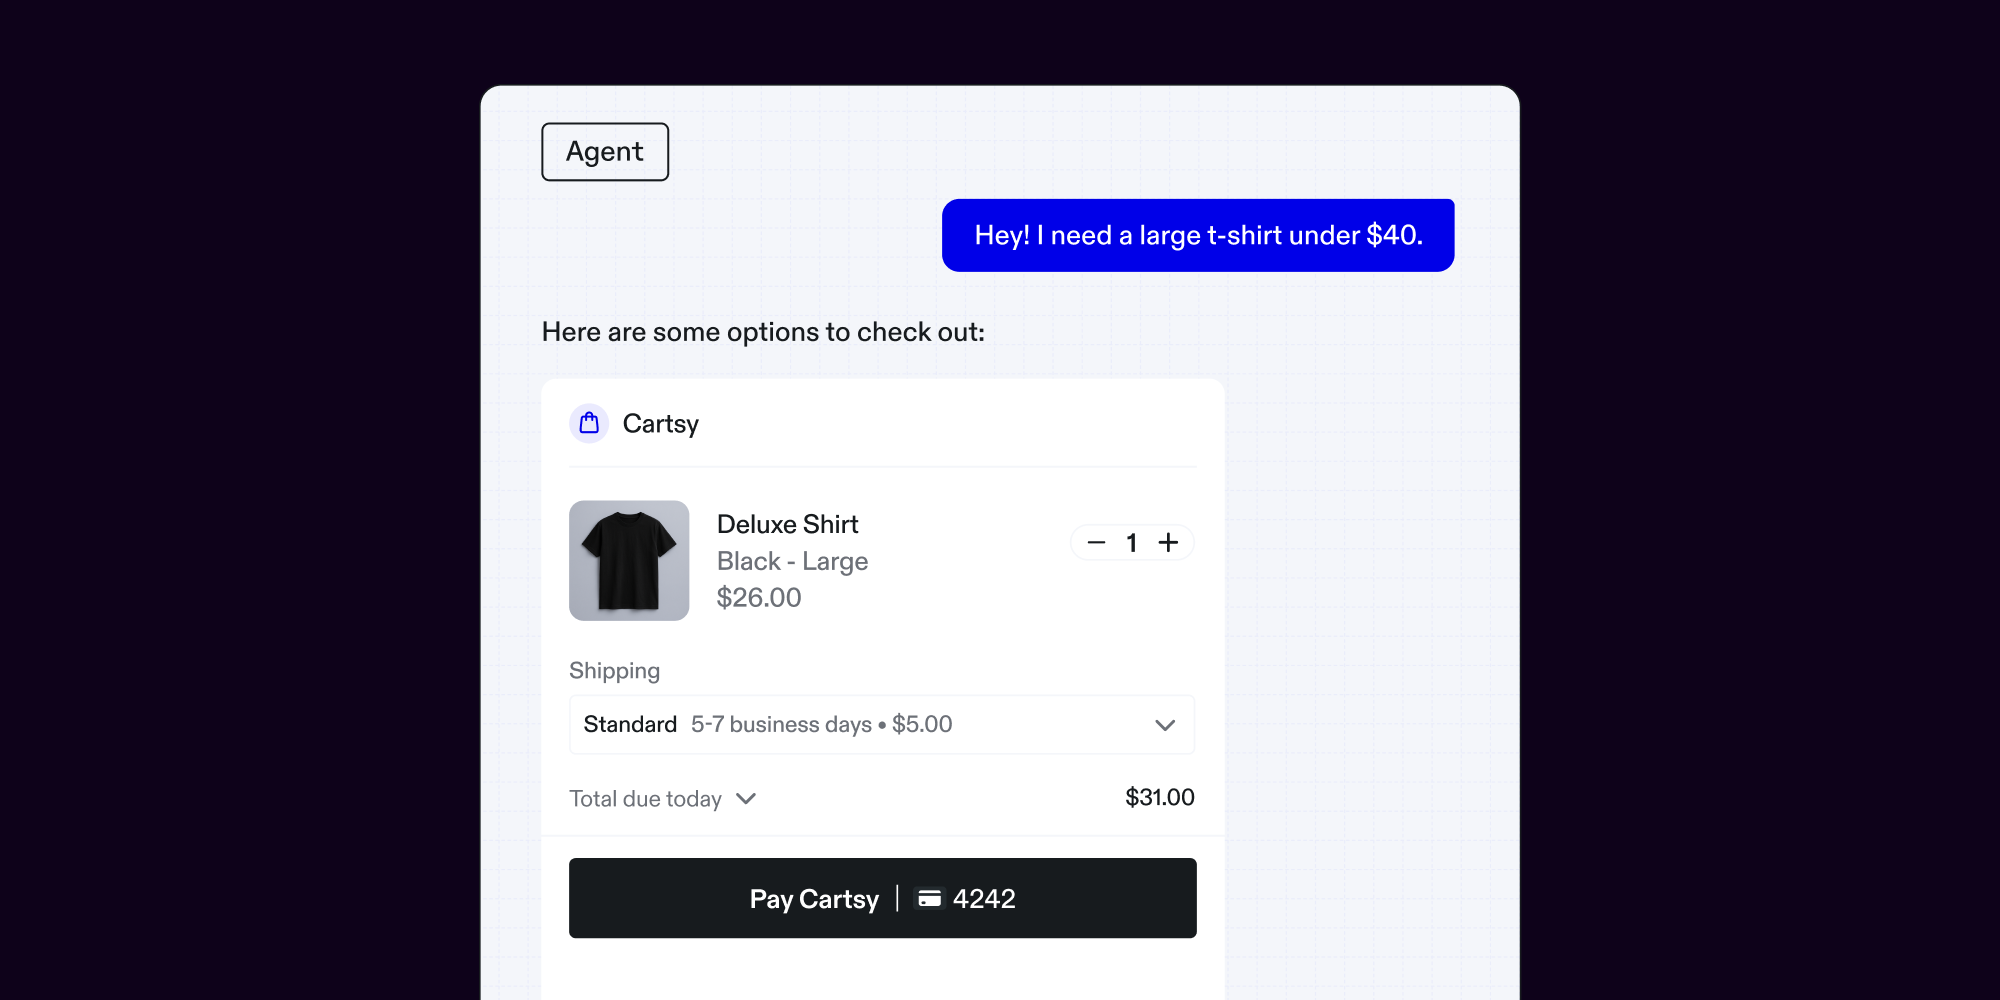Open the Standard shipping dropdown

pyautogui.click(x=881, y=725)
